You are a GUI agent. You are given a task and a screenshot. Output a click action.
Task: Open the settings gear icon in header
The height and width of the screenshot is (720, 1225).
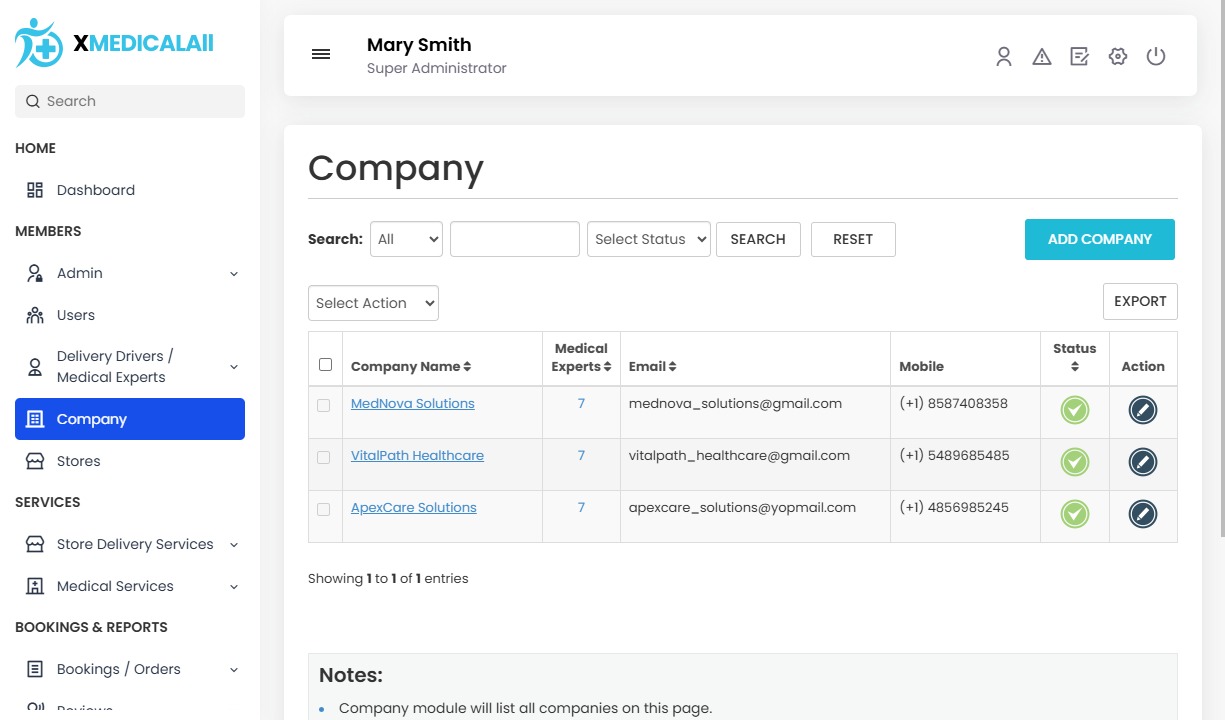1118,57
